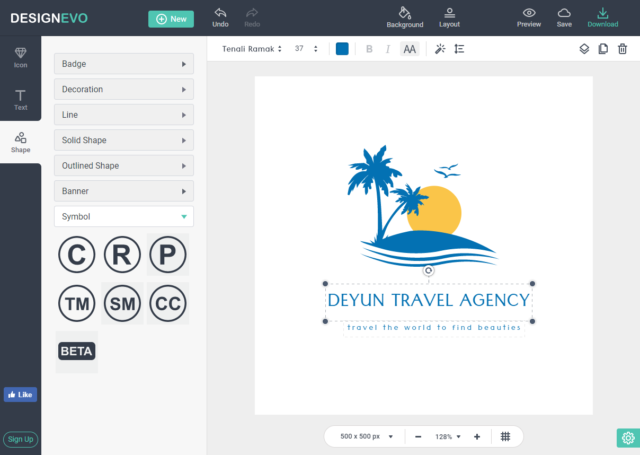This screenshot has width=640, height=455.
Task: Add the SM service mark symbol
Action: pyautogui.click(x=122, y=304)
